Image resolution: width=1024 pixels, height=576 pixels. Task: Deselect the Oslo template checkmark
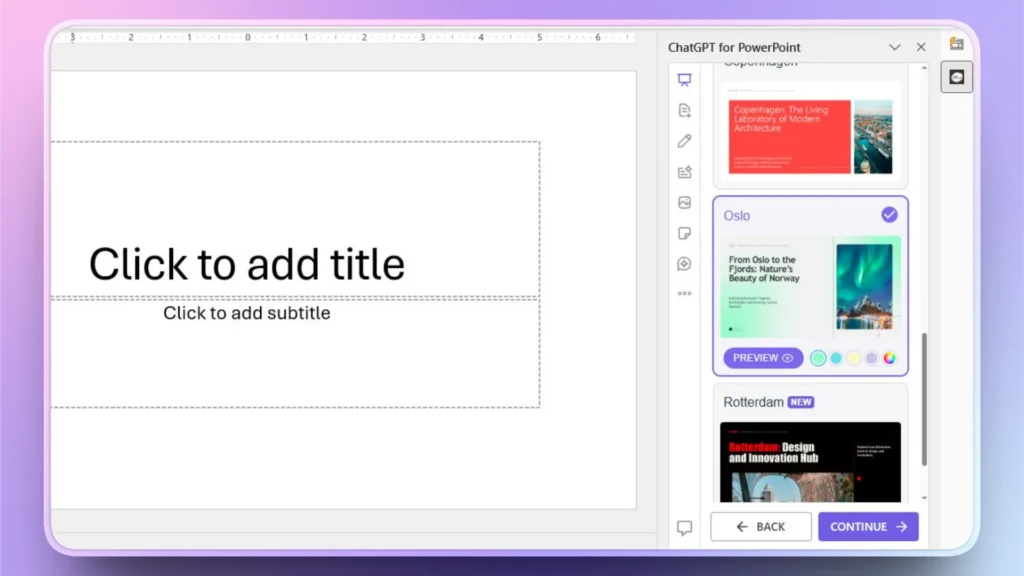889,213
